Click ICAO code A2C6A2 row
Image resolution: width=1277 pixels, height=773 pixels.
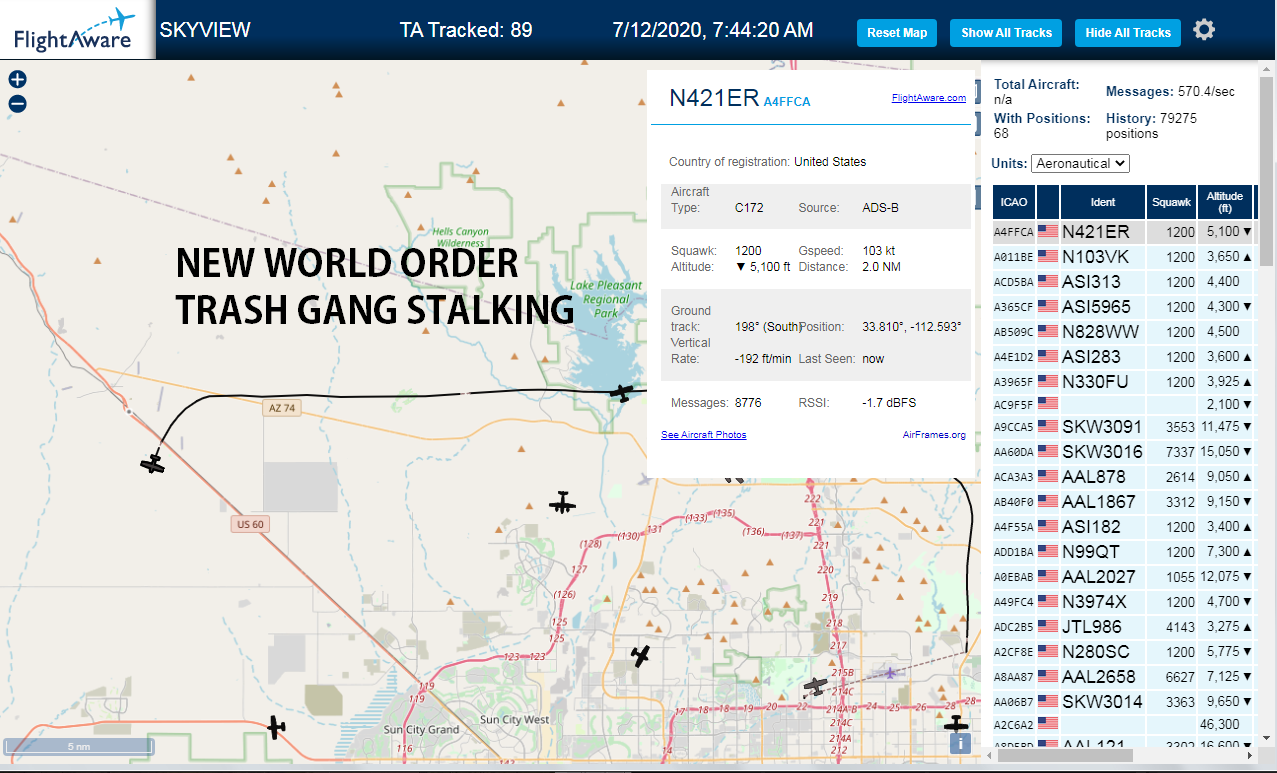pyautogui.click(x=1123, y=724)
